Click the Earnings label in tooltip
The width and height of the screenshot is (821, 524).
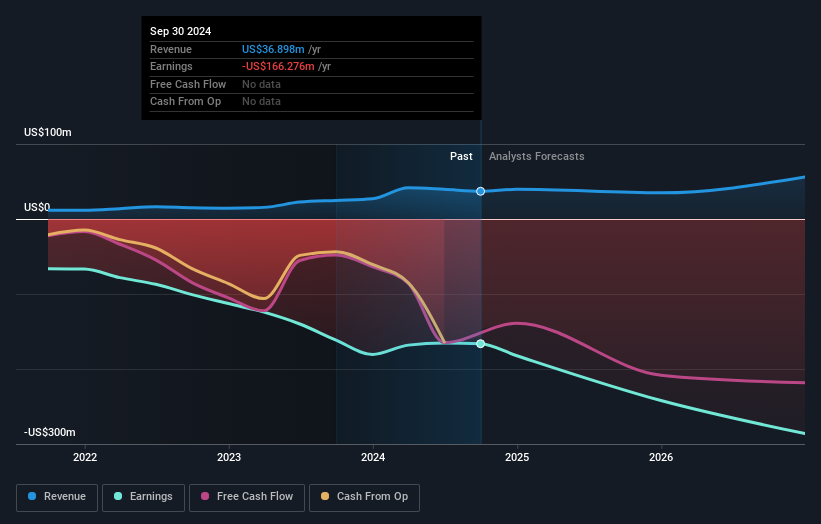[171, 66]
